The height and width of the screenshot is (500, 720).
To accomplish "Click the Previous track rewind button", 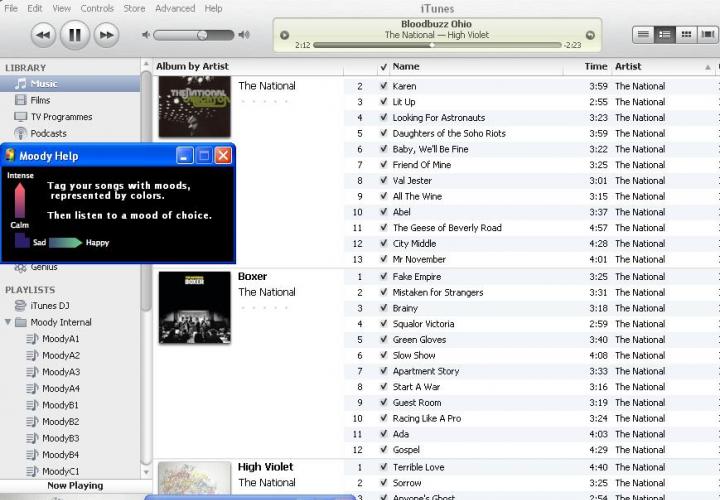I will (43, 35).
